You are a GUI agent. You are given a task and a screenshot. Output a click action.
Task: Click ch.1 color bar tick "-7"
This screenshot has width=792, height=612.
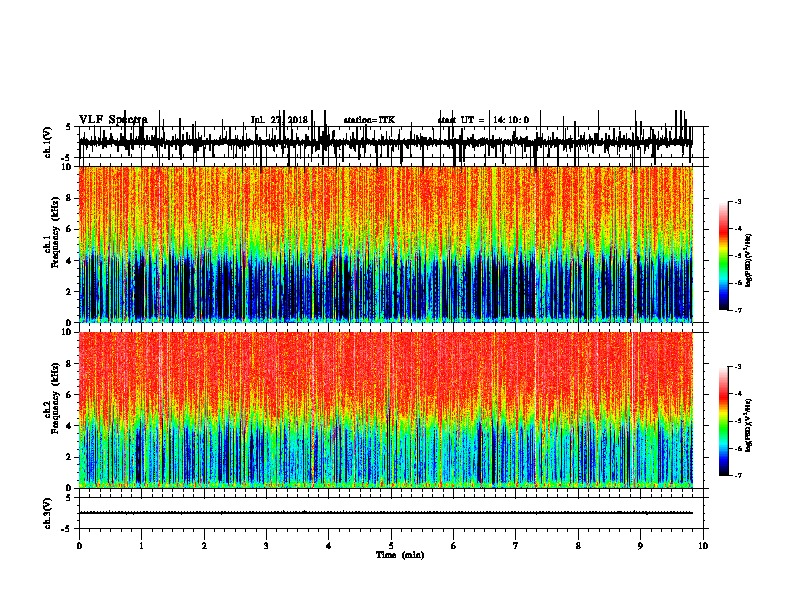coord(738,310)
